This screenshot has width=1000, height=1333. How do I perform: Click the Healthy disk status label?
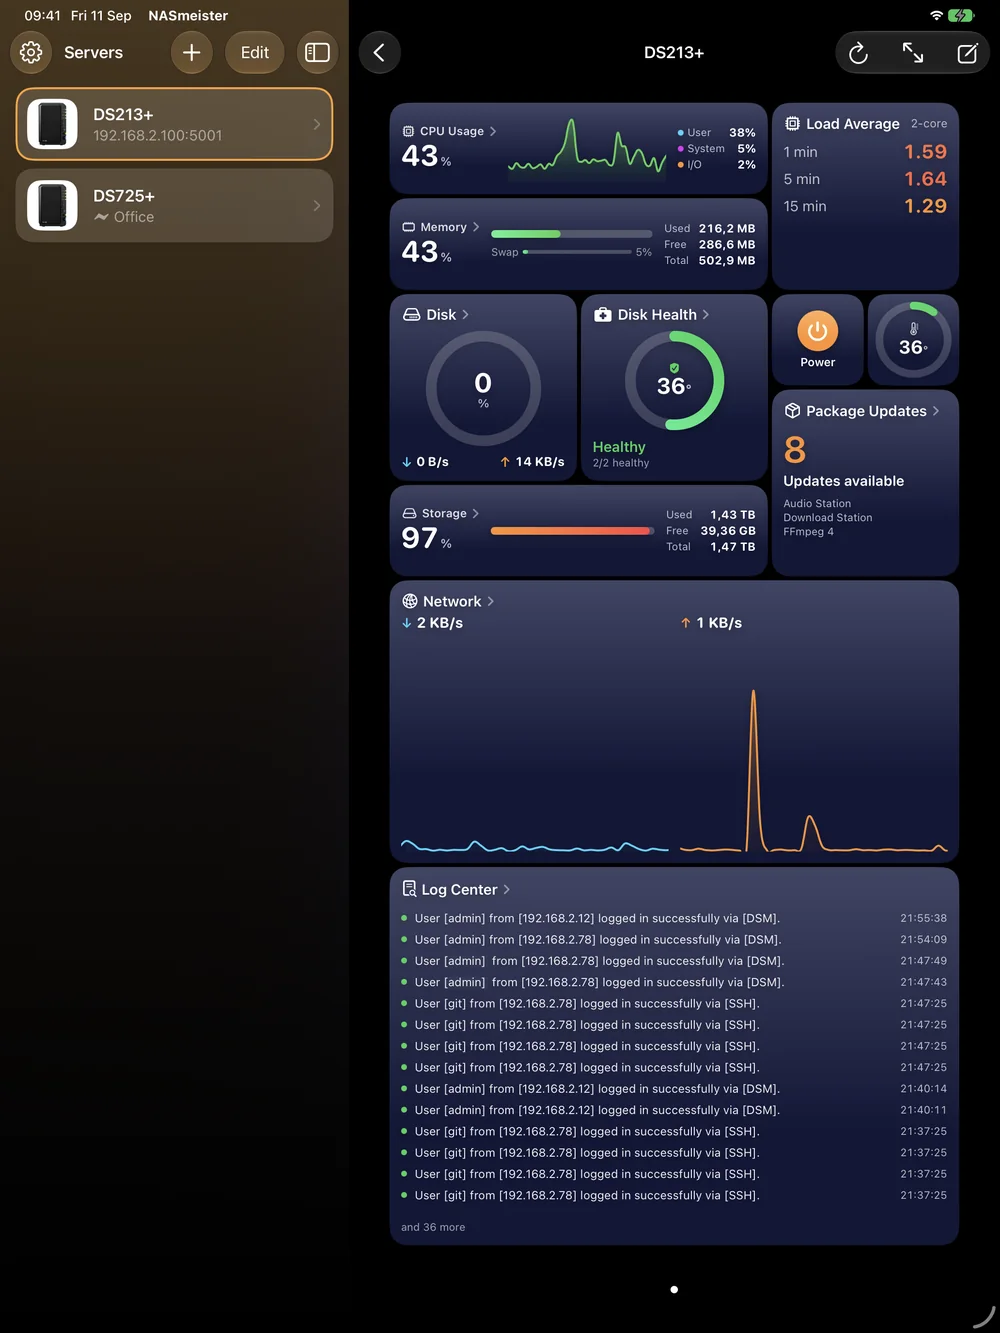(619, 447)
